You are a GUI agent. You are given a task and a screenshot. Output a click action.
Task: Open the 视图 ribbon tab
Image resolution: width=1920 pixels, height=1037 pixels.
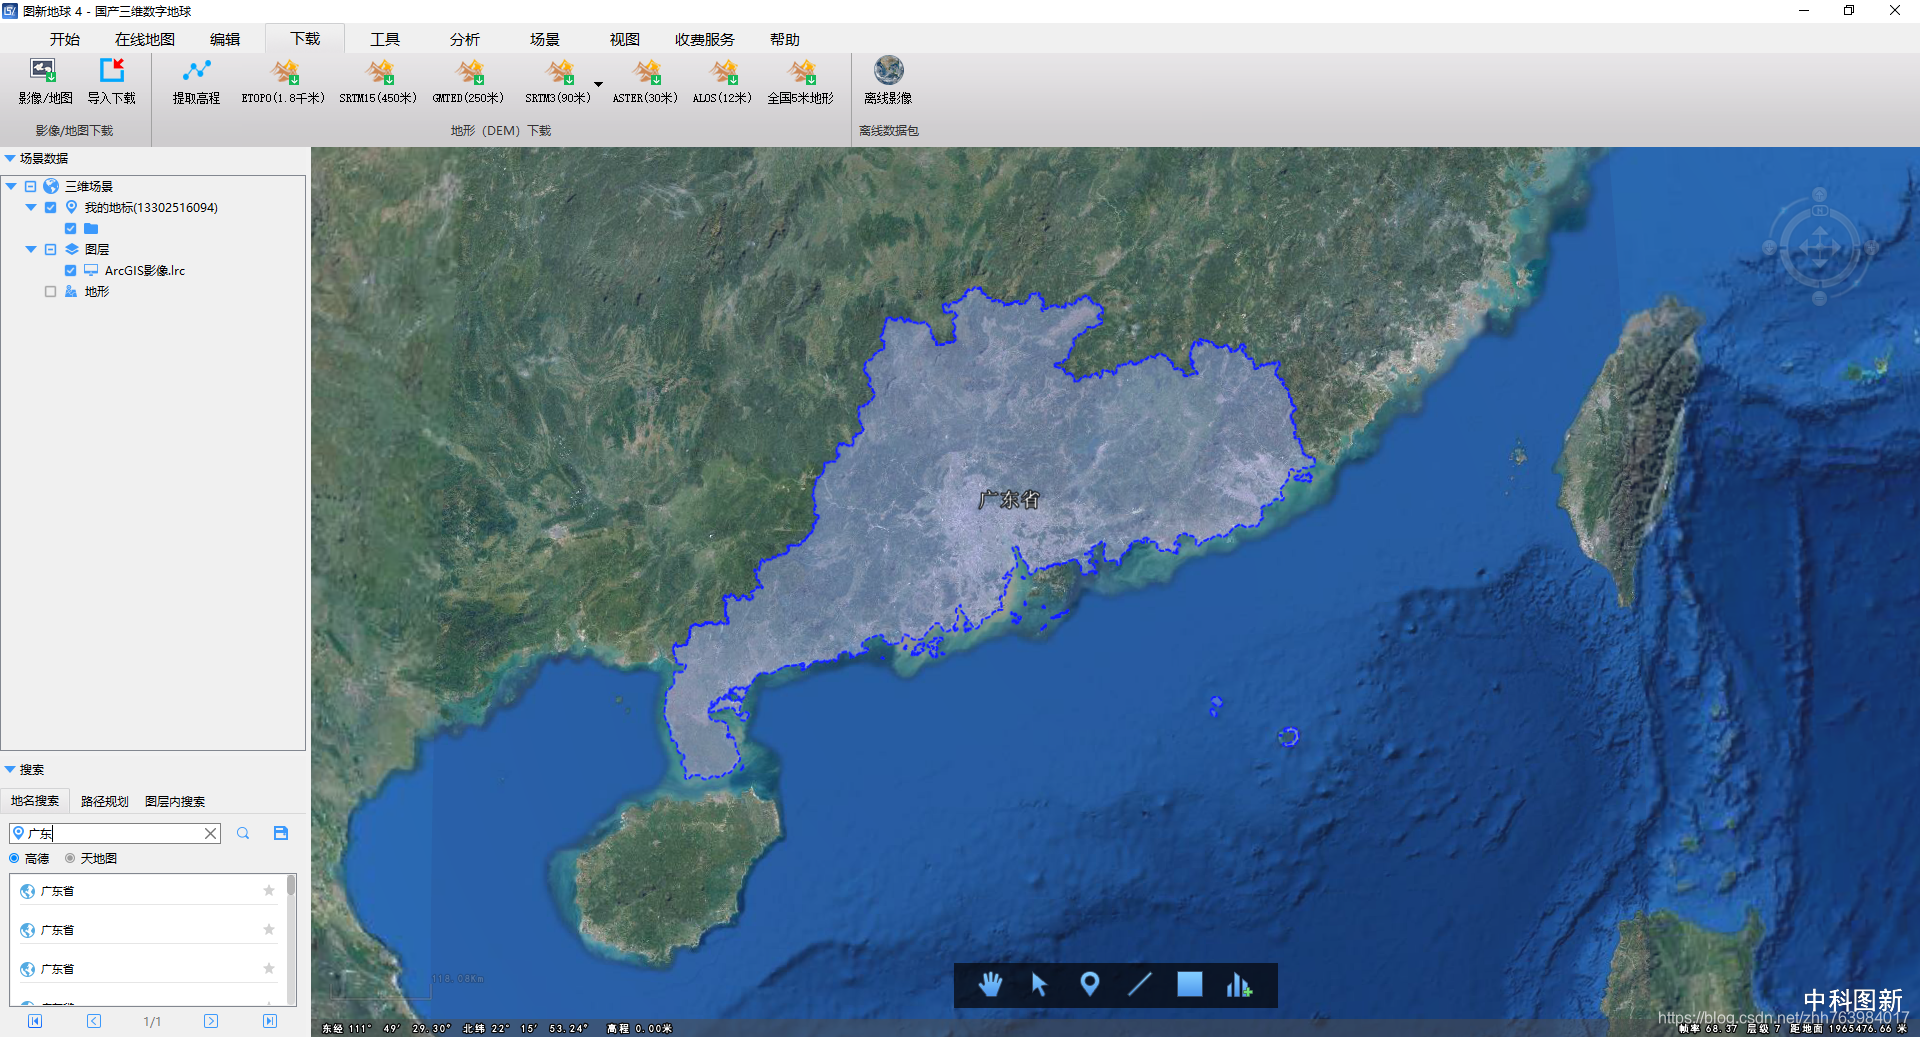pos(625,39)
